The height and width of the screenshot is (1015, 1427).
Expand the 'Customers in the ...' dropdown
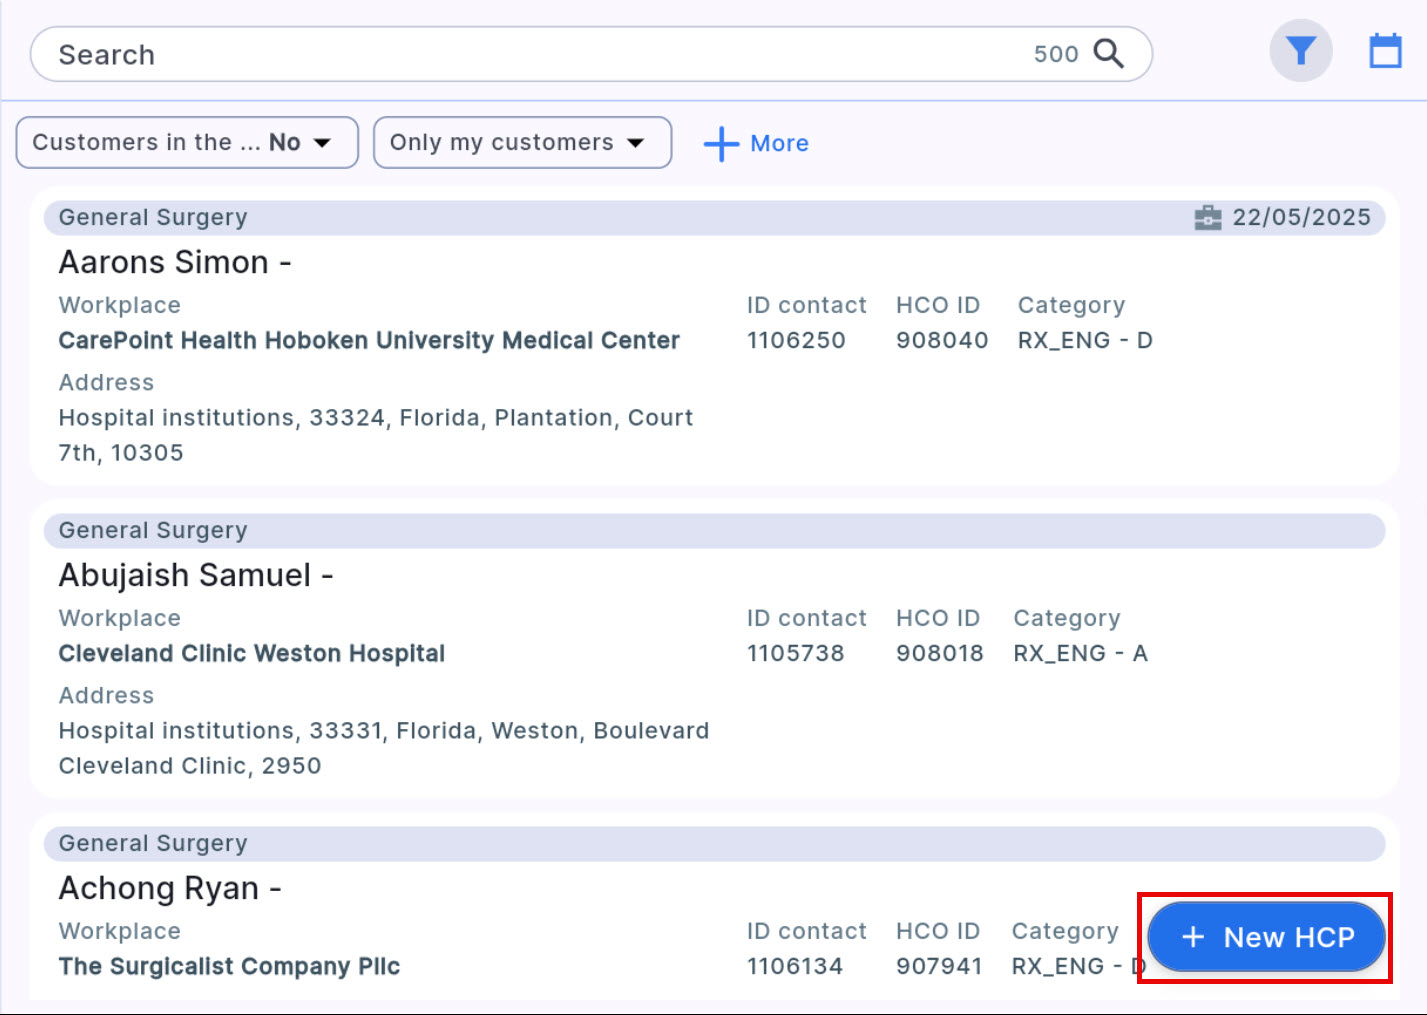click(x=187, y=143)
